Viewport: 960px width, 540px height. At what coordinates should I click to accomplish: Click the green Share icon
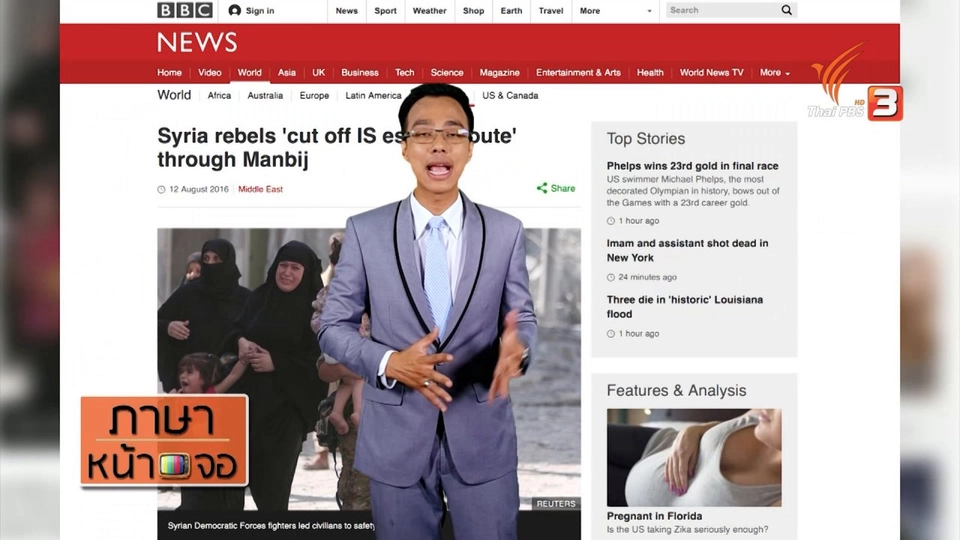coord(542,188)
